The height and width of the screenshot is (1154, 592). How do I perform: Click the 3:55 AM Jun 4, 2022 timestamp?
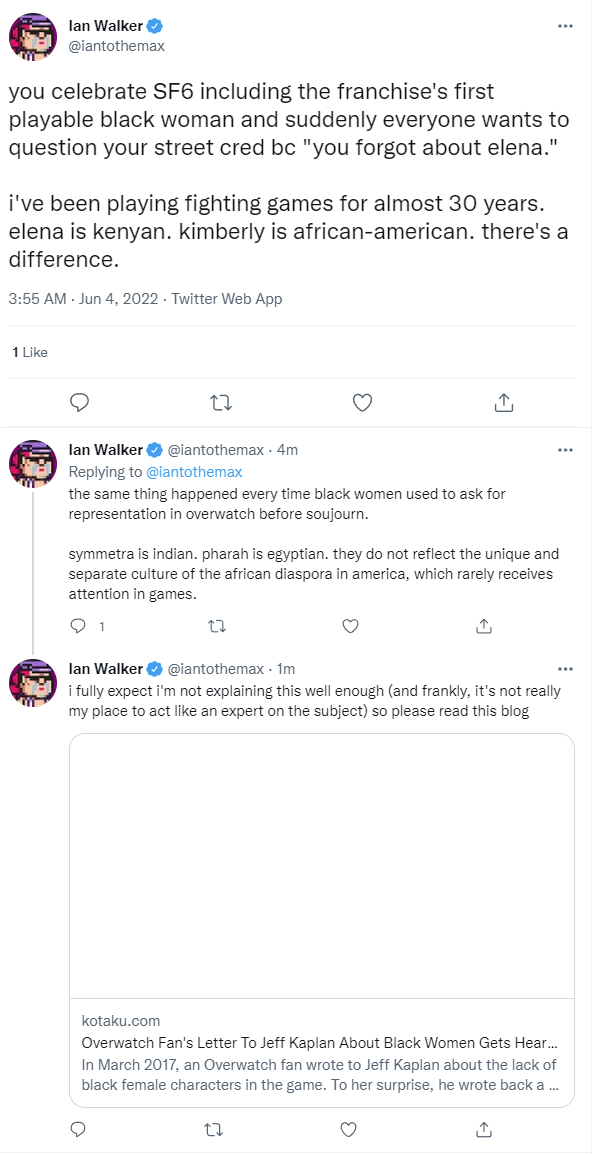[85, 299]
